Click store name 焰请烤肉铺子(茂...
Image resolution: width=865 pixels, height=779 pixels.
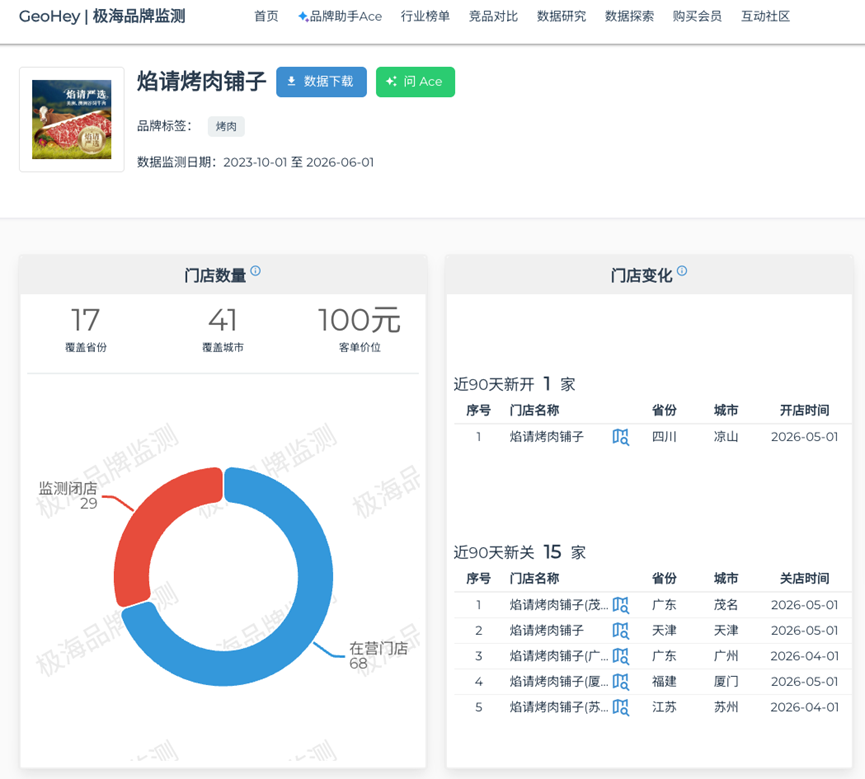click(559, 605)
